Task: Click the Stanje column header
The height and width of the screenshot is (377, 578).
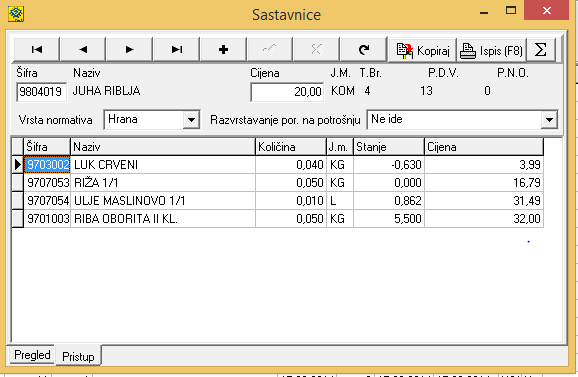Action: pyautogui.click(x=389, y=147)
